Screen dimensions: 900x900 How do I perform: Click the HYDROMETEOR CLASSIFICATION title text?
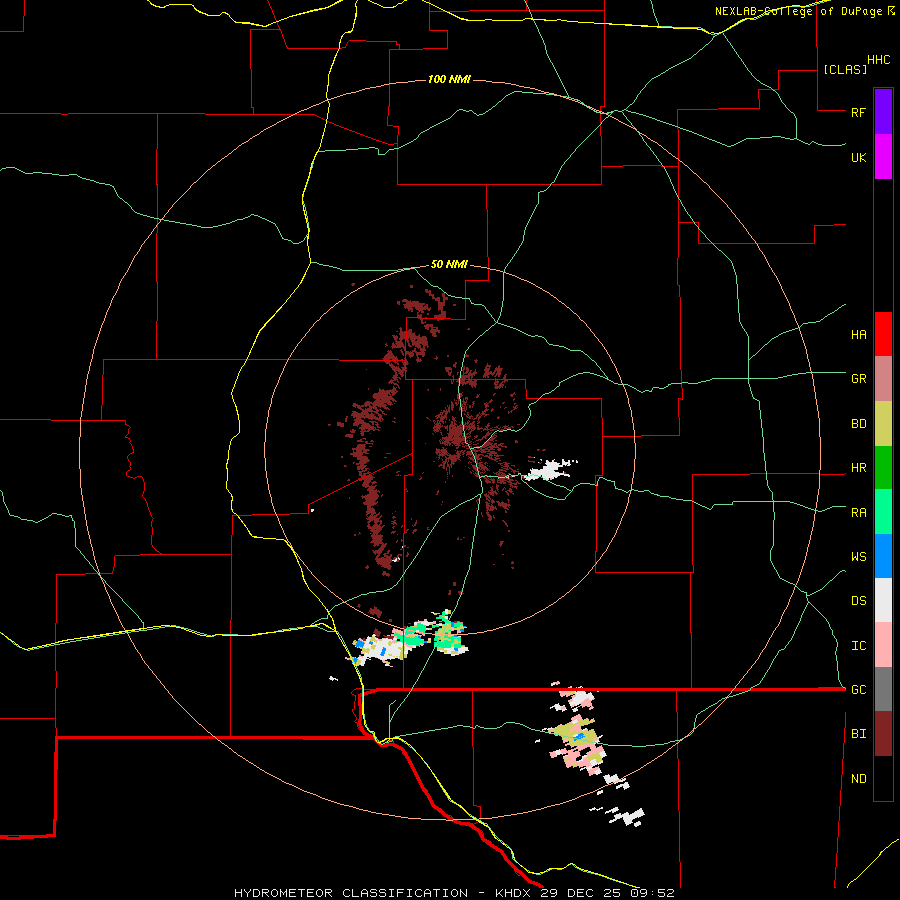[x=351, y=893]
